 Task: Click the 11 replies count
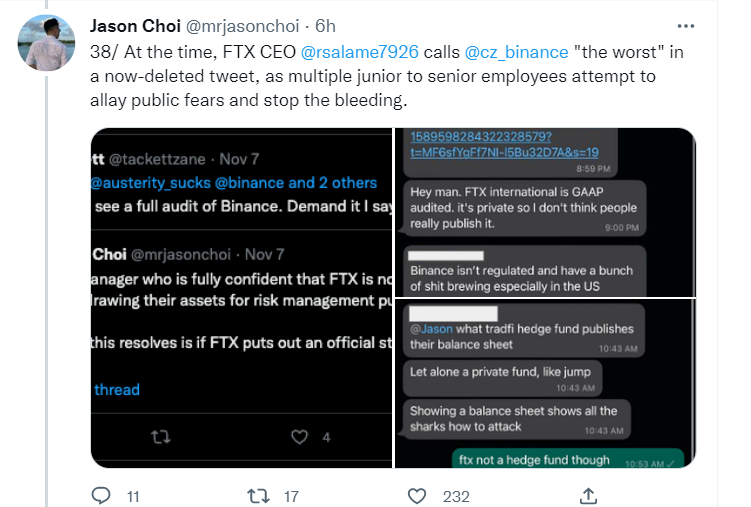pyautogui.click(x=131, y=495)
